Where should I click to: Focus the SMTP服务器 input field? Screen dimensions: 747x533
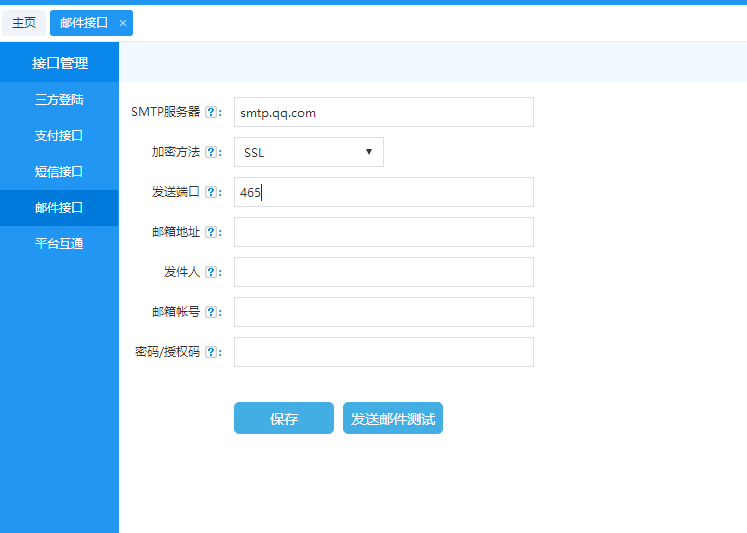[x=383, y=112]
